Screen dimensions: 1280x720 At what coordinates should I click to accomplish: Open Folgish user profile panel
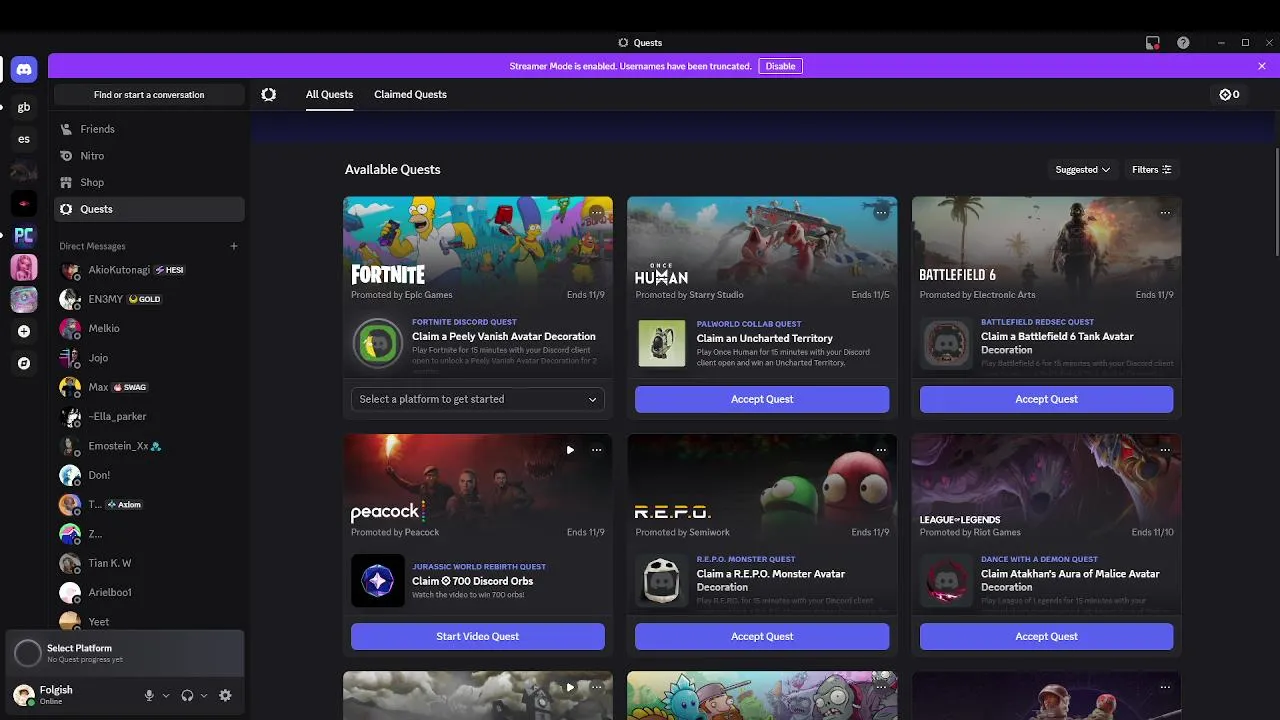70,695
